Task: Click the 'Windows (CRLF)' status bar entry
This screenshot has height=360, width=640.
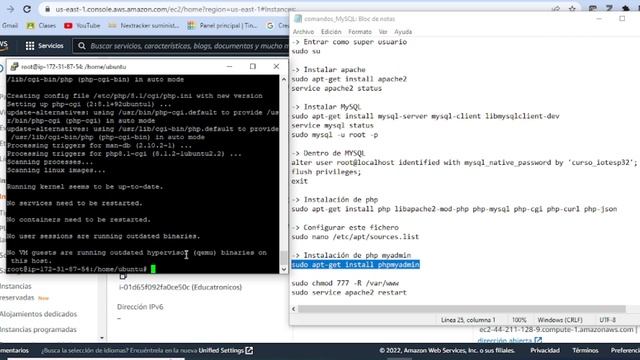Action: (x=560, y=320)
